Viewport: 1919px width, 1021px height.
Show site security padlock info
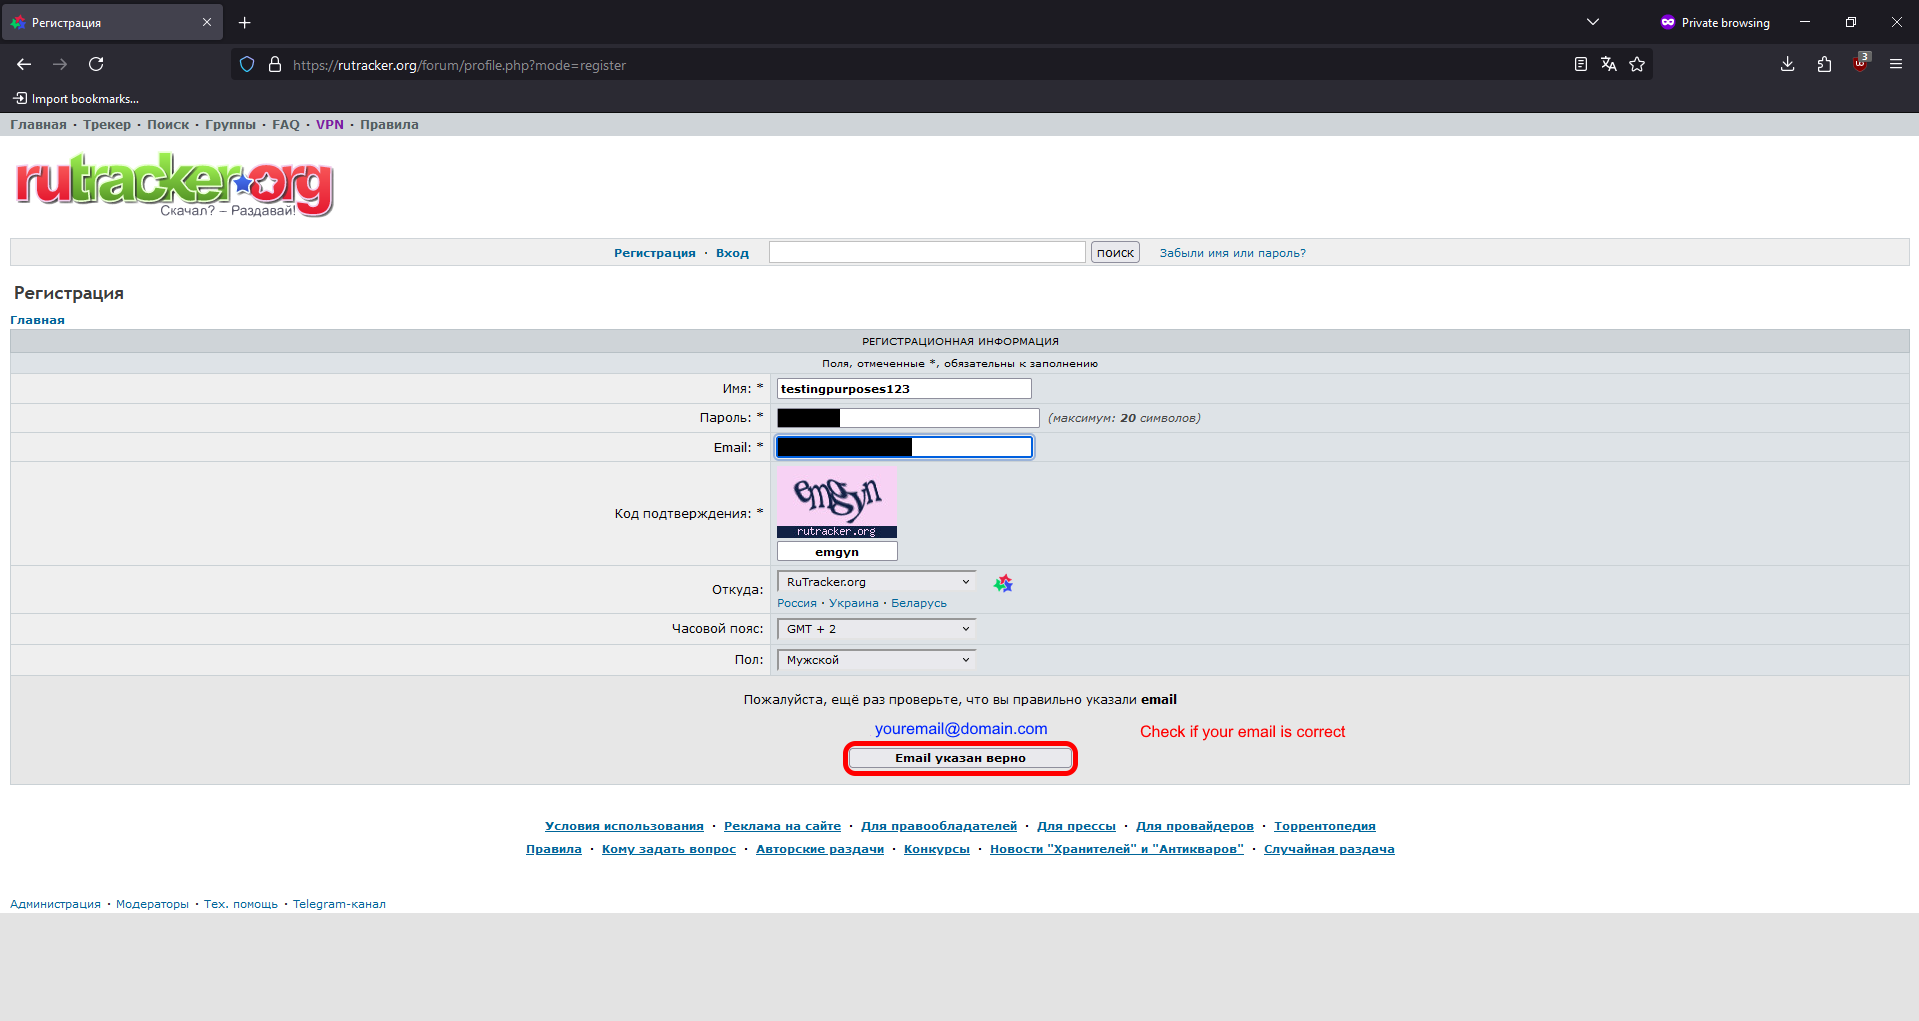coord(275,65)
